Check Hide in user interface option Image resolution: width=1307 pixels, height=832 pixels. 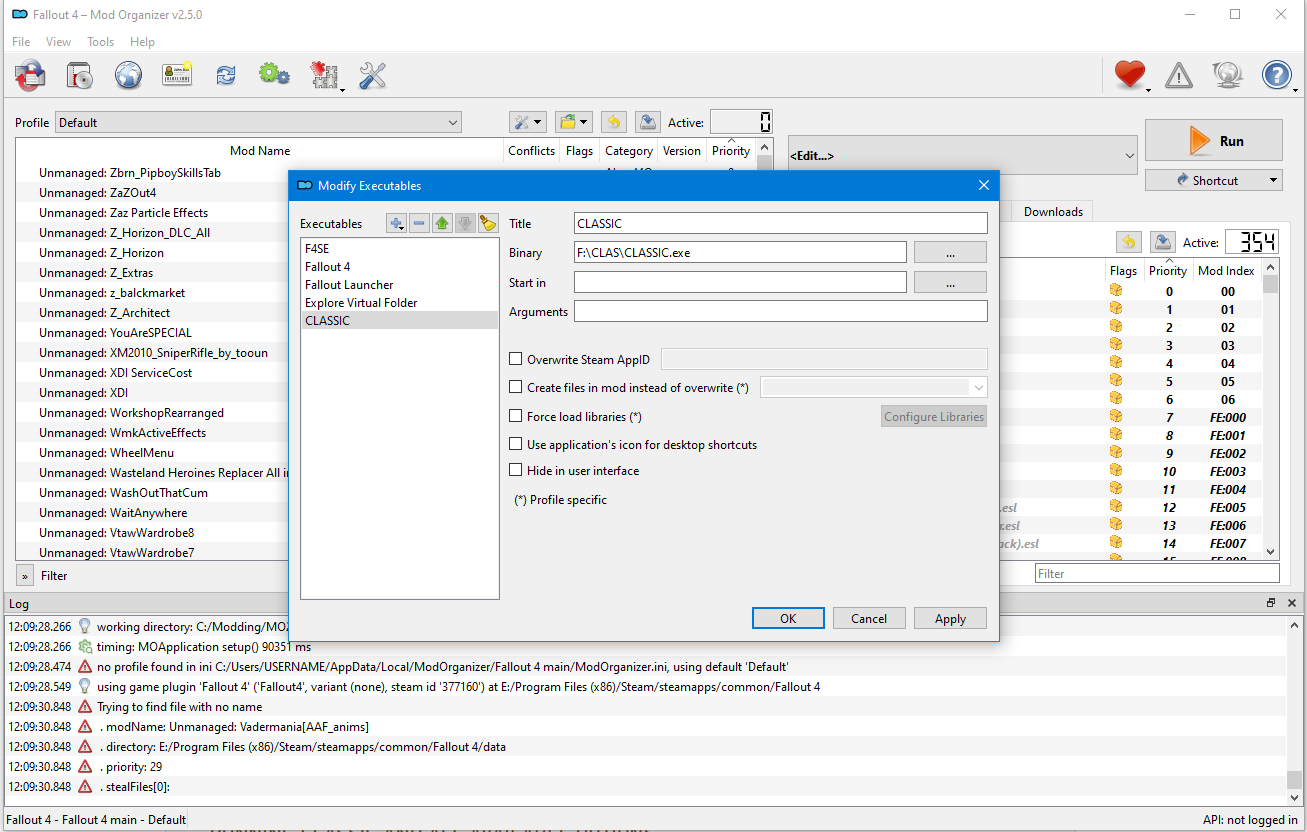point(516,470)
